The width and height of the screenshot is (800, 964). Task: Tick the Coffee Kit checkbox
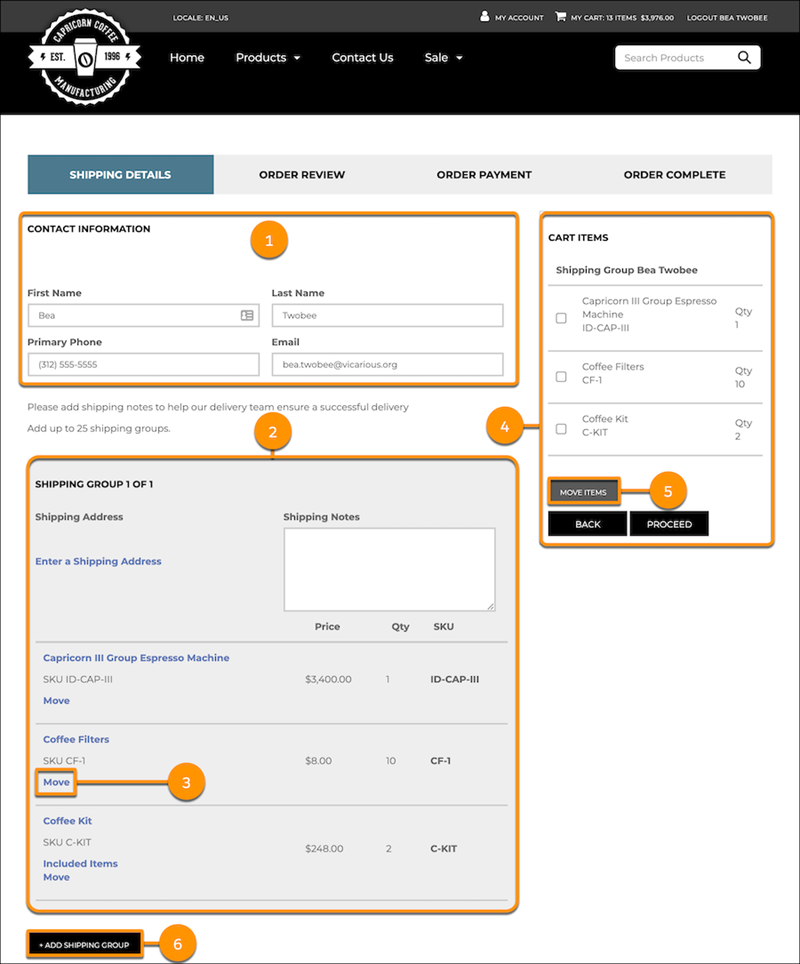[x=561, y=428]
